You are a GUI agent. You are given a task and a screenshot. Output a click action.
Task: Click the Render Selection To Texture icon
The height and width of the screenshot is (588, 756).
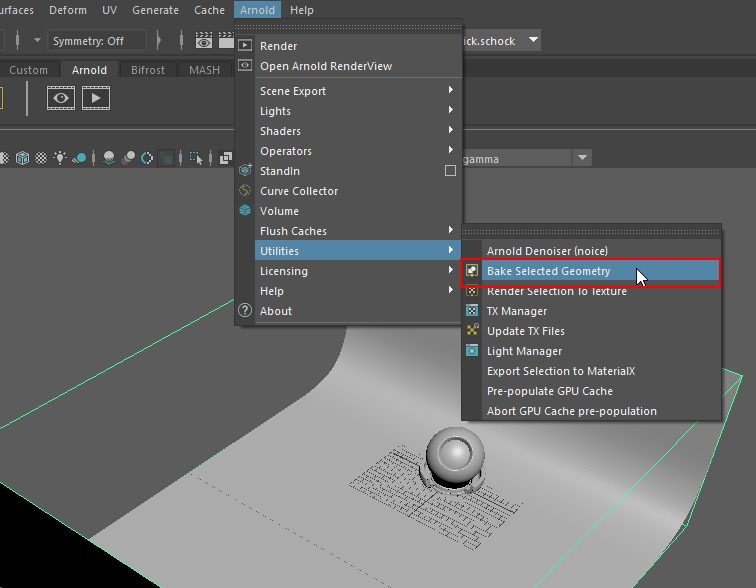pos(472,291)
